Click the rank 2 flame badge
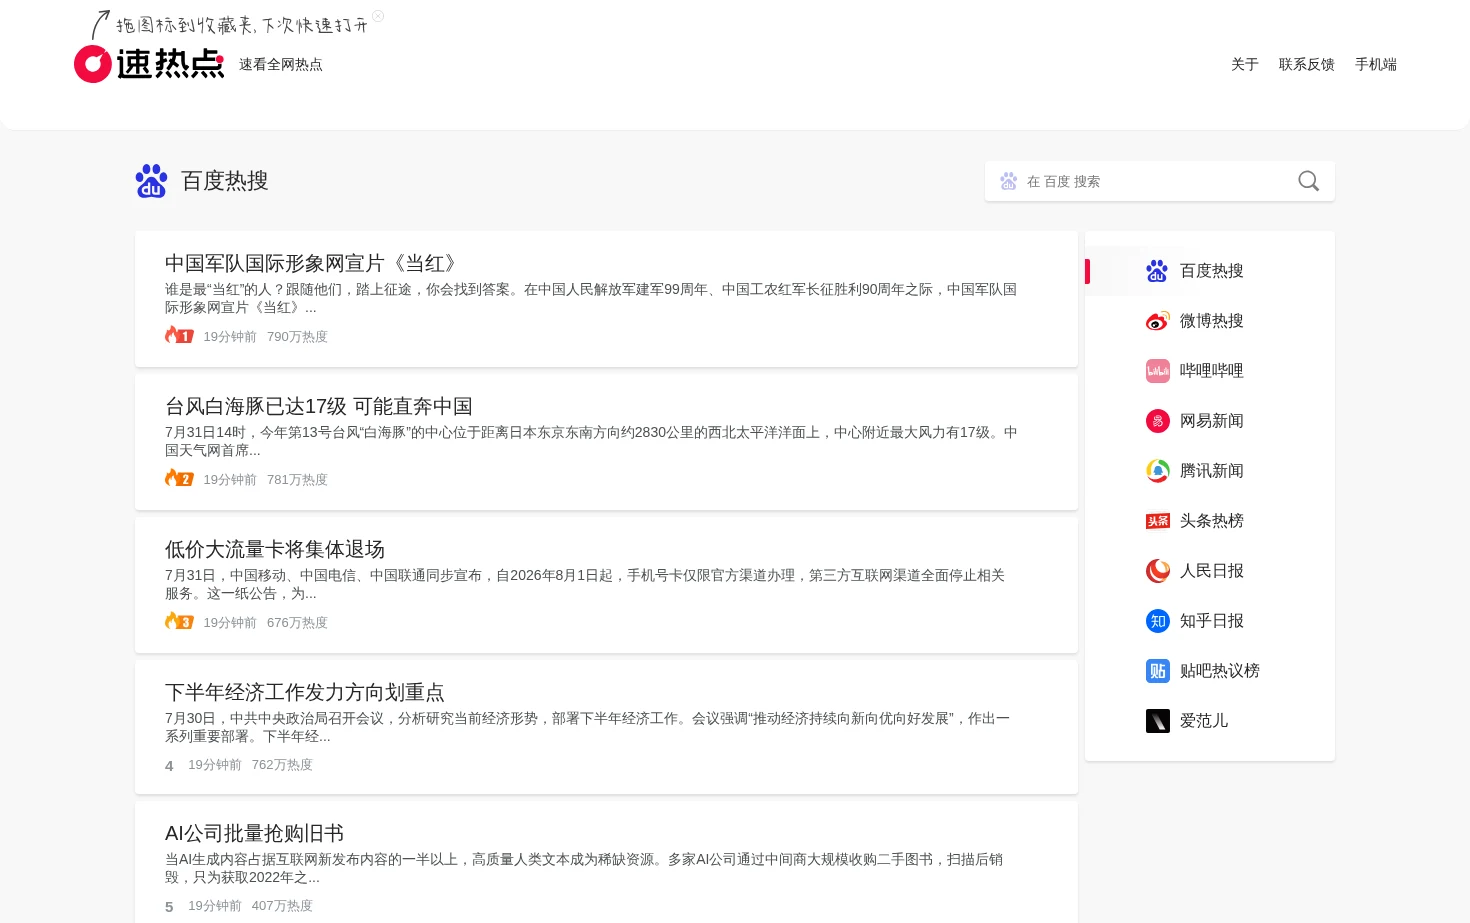 (179, 478)
